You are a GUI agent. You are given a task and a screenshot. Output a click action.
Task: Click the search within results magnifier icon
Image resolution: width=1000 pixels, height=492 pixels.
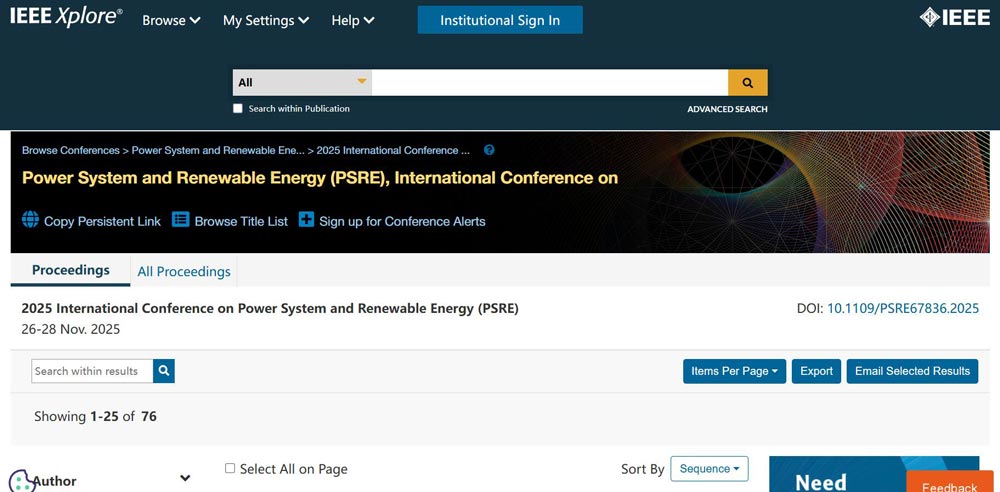point(164,371)
